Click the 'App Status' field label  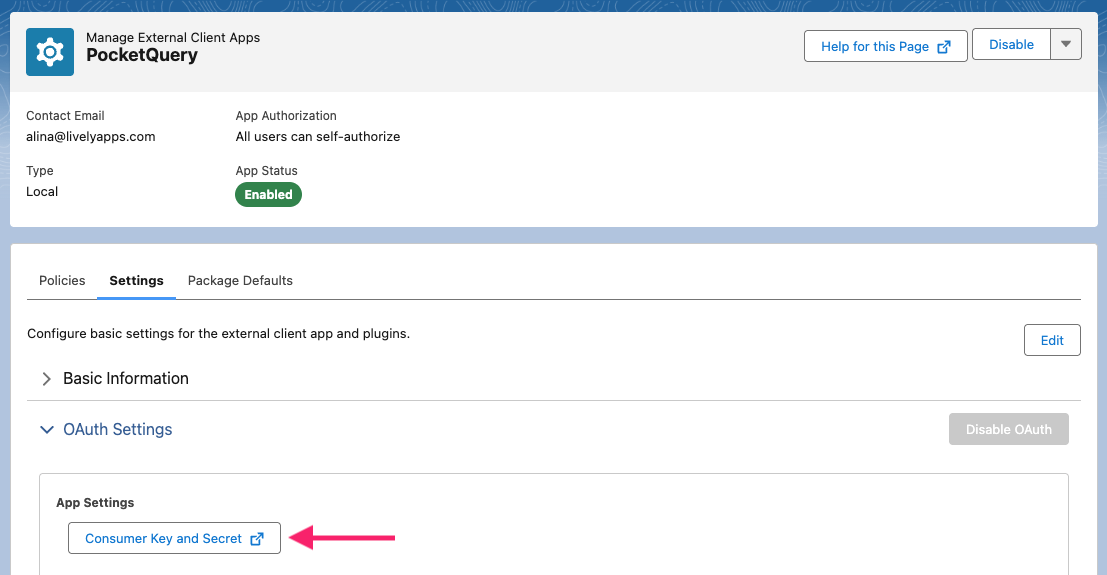click(x=266, y=171)
